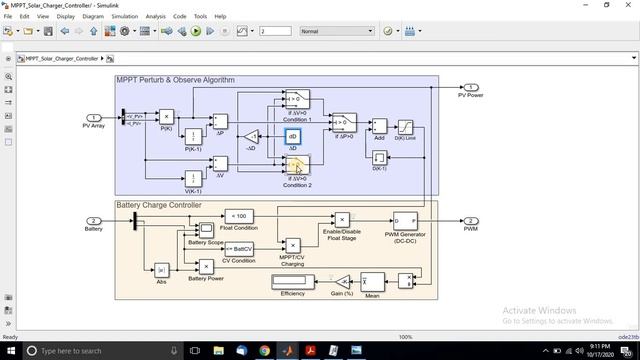Open the Display menu
The image size is (640, 360).
(x=66, y=16)
